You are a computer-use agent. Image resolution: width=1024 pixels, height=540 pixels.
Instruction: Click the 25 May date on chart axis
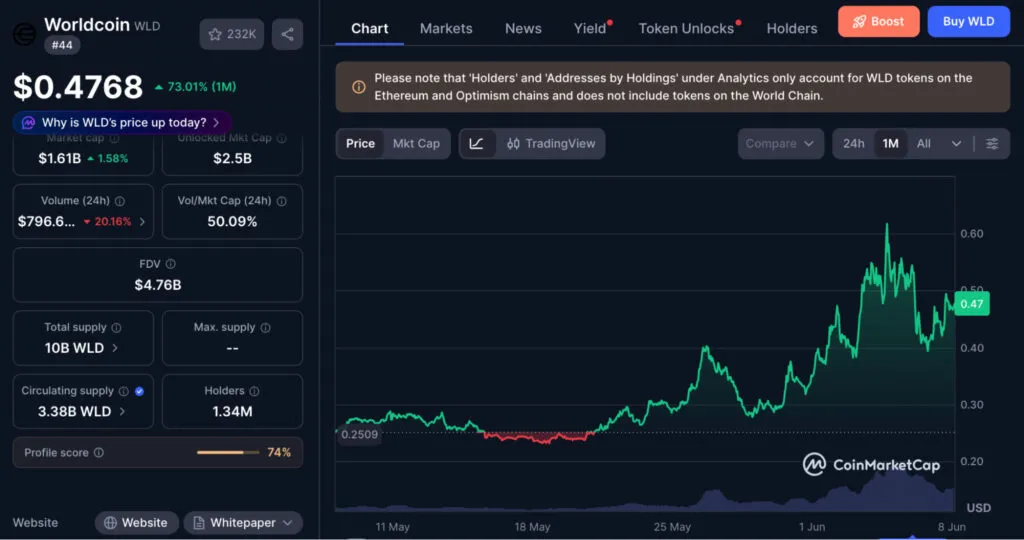(x=672, y=527)
